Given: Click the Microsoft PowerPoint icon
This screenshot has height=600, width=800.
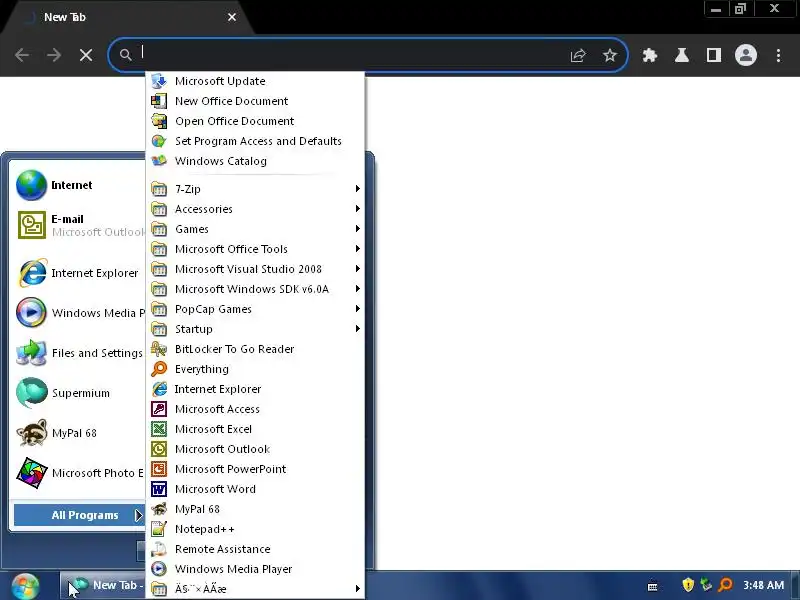Looking at the screenshot, I should [159, 469].
